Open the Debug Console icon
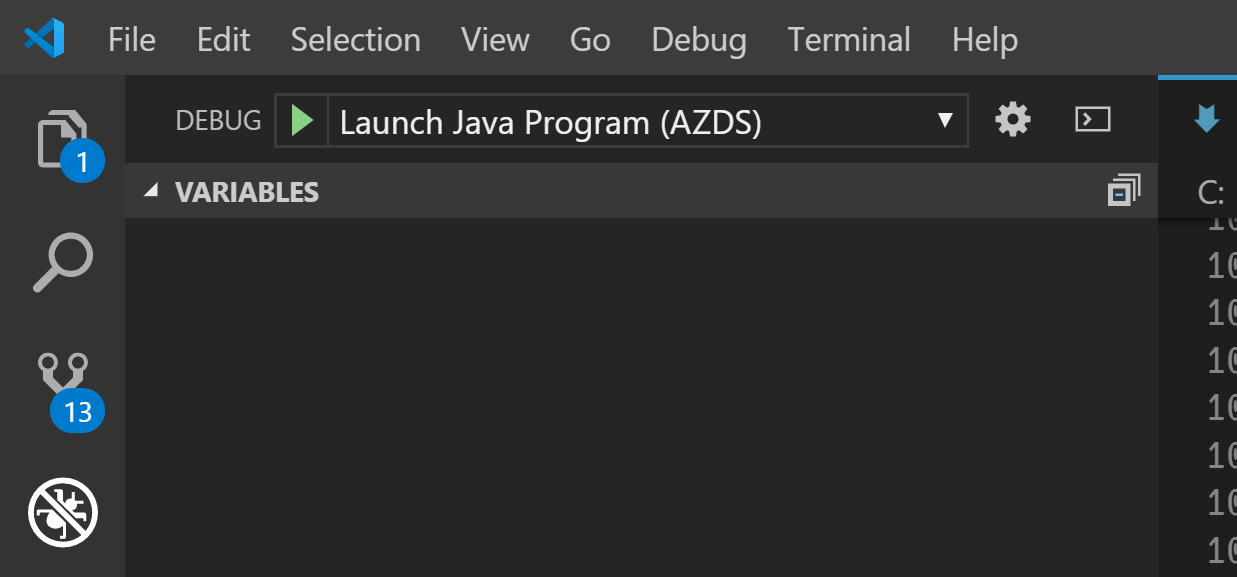 pyautogui.click(x=1093, y=121)
